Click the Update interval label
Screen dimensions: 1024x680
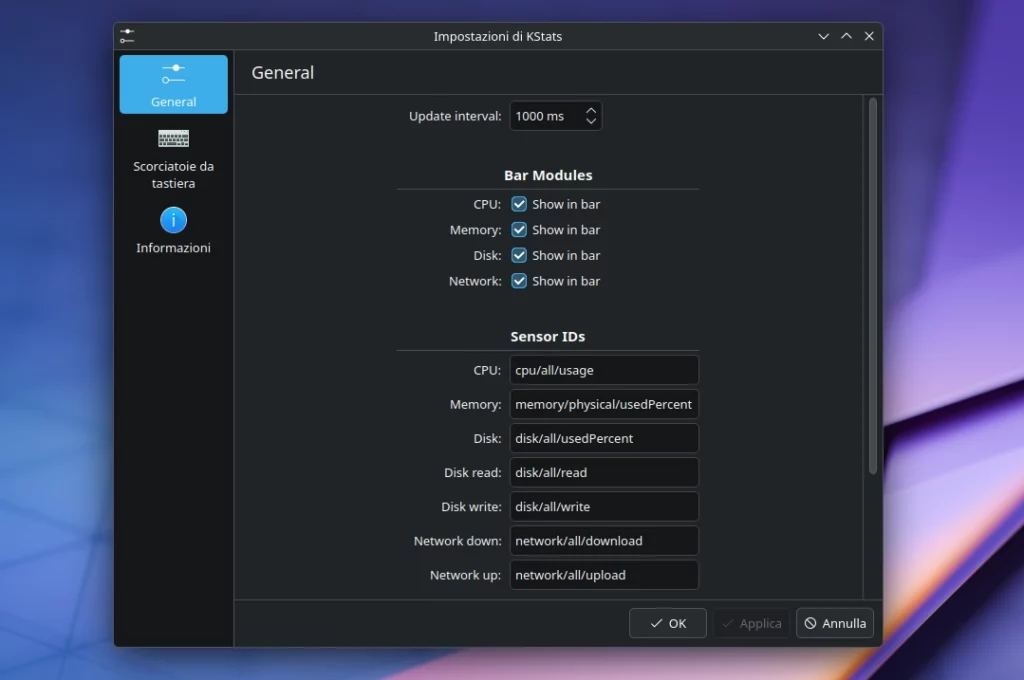[x=455, y=116]
